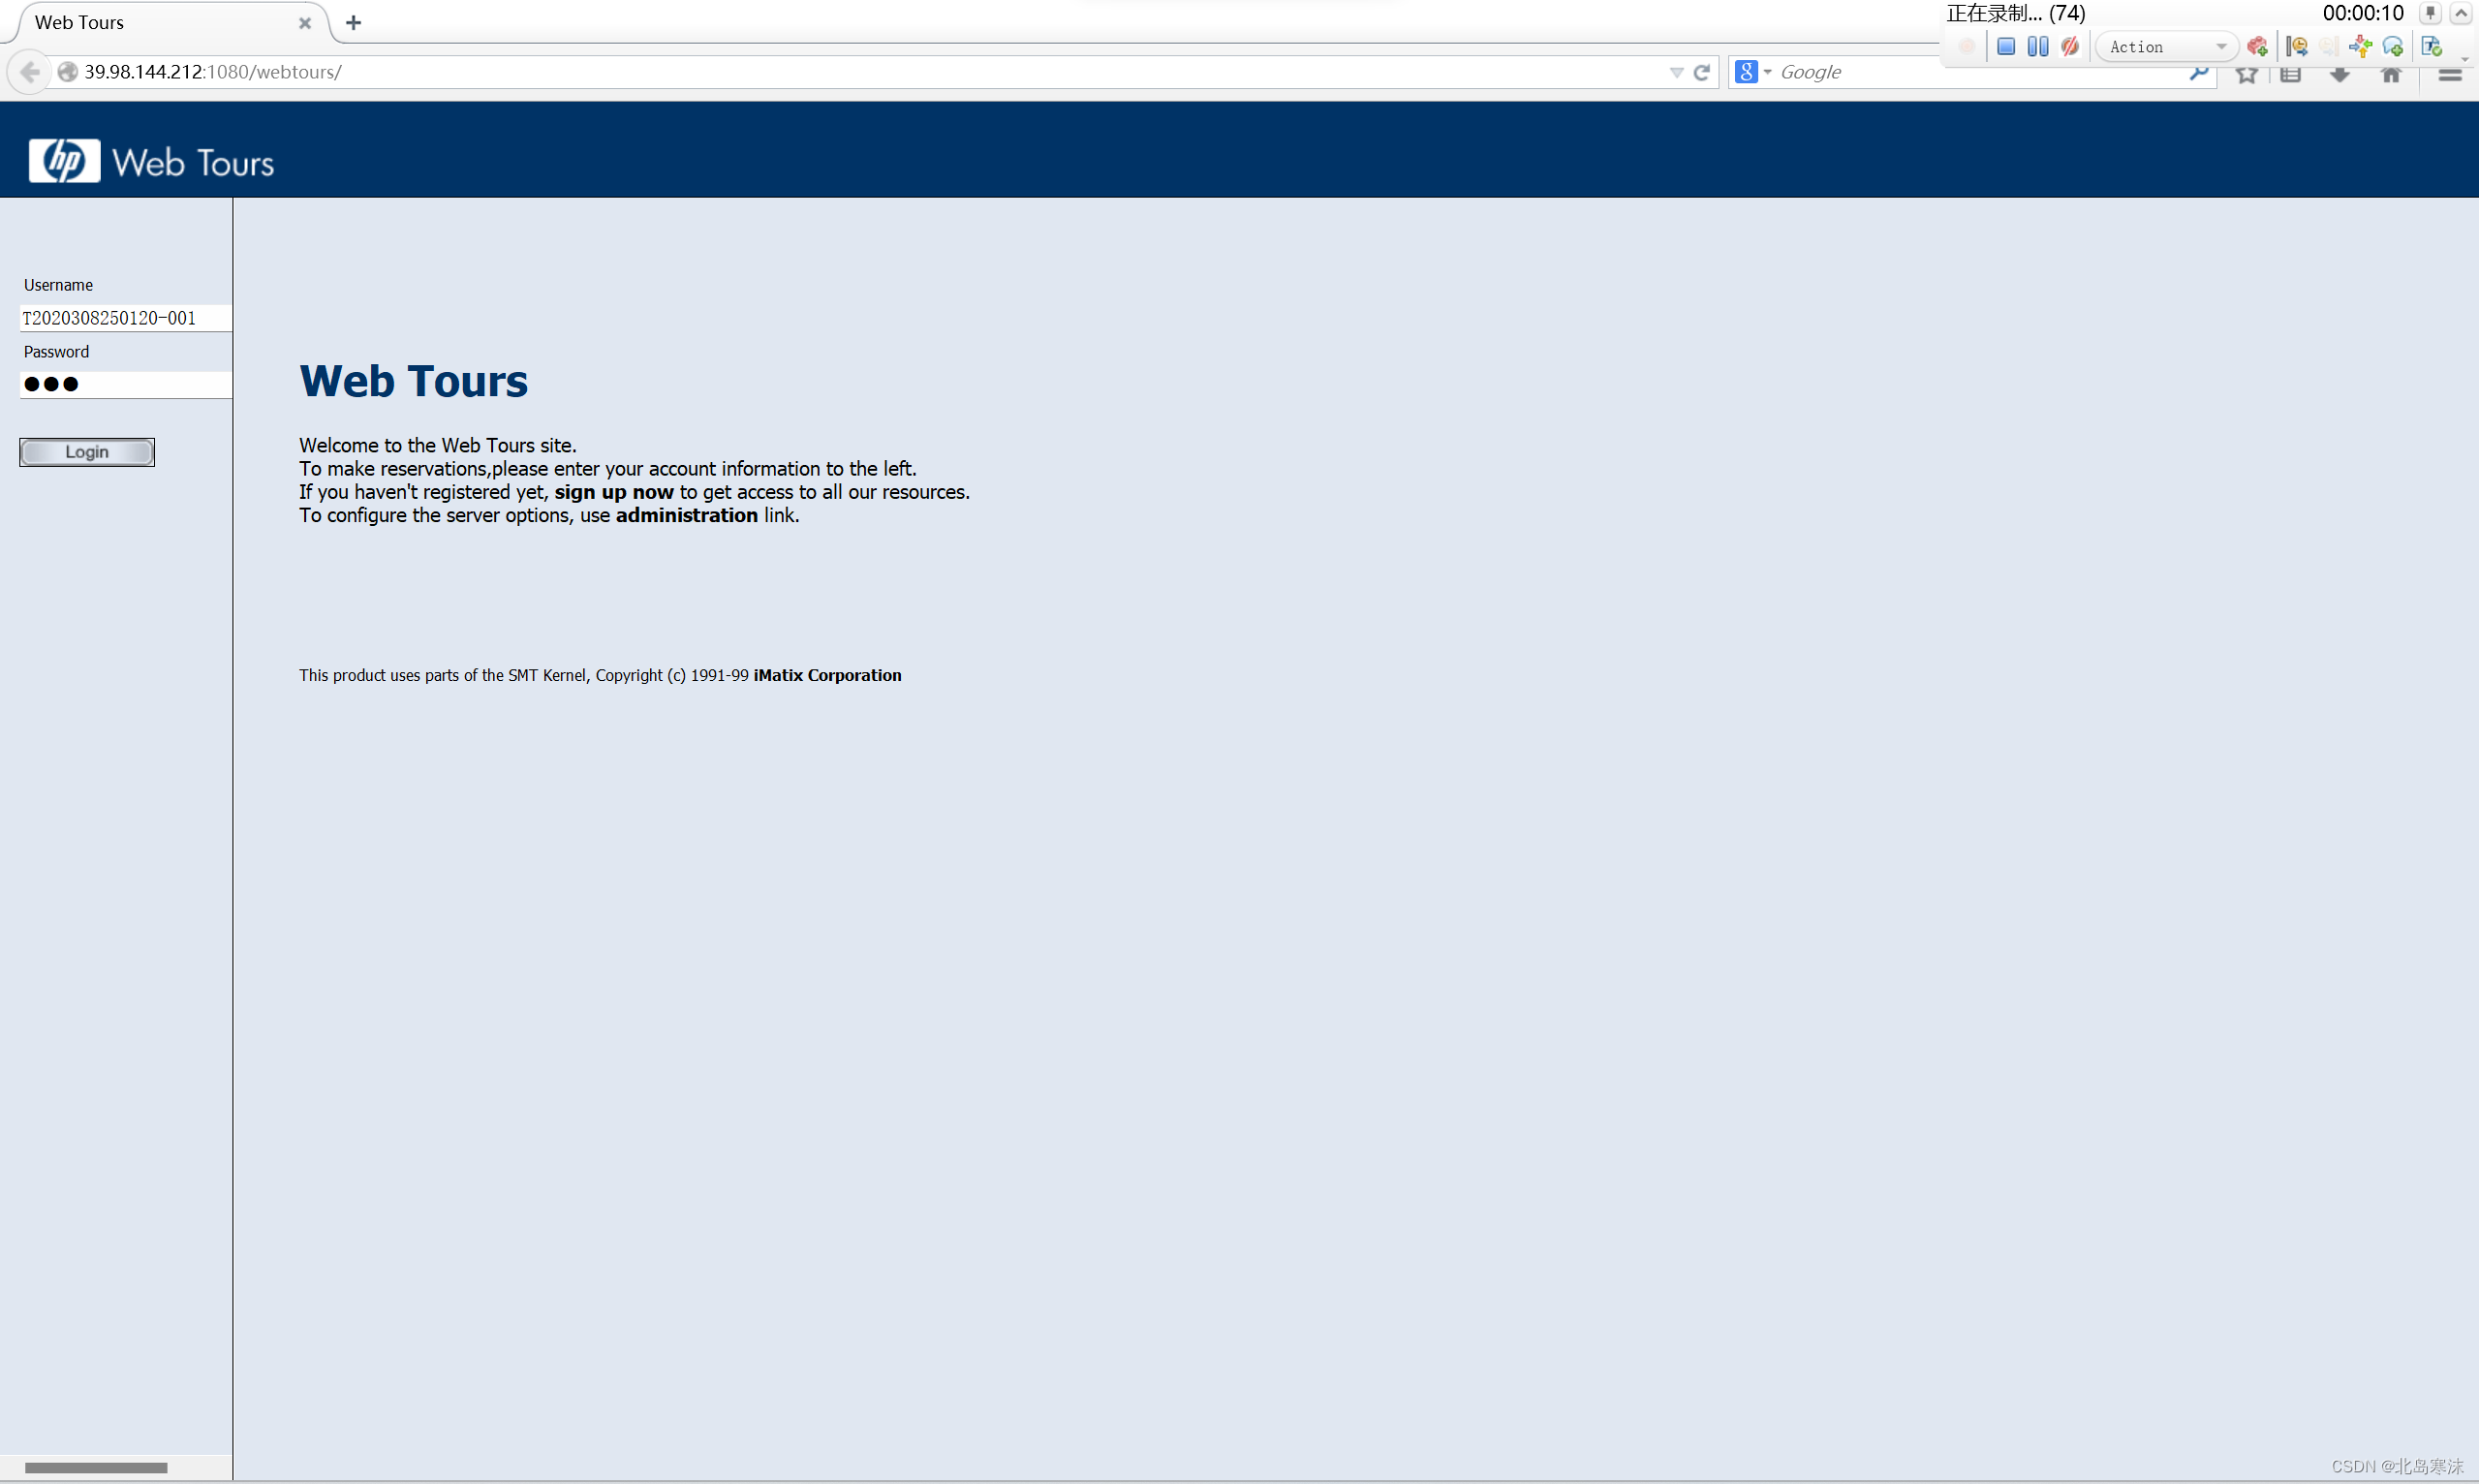The image size is (2479, 1484).
Task: Focus the Username input field
Action: [x=125, y=318]
